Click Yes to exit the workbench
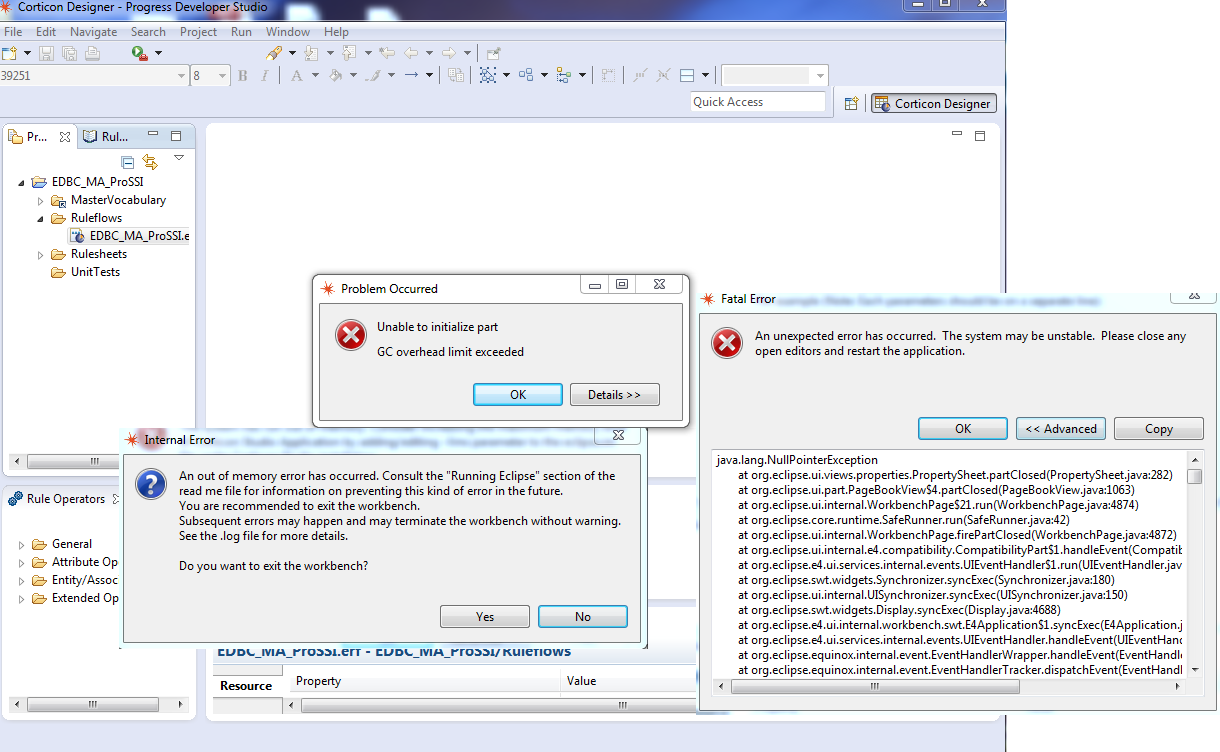The image size is (1220, 752). [485, 617]
